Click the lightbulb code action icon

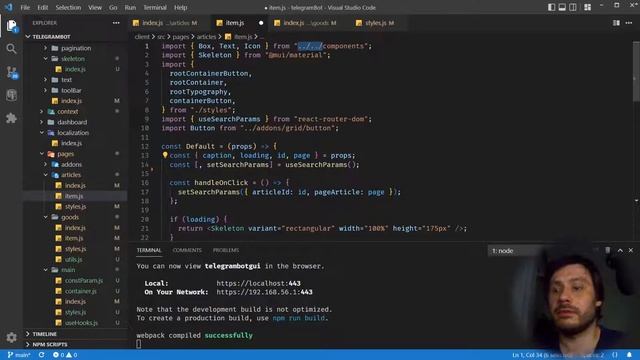point(165,155)
